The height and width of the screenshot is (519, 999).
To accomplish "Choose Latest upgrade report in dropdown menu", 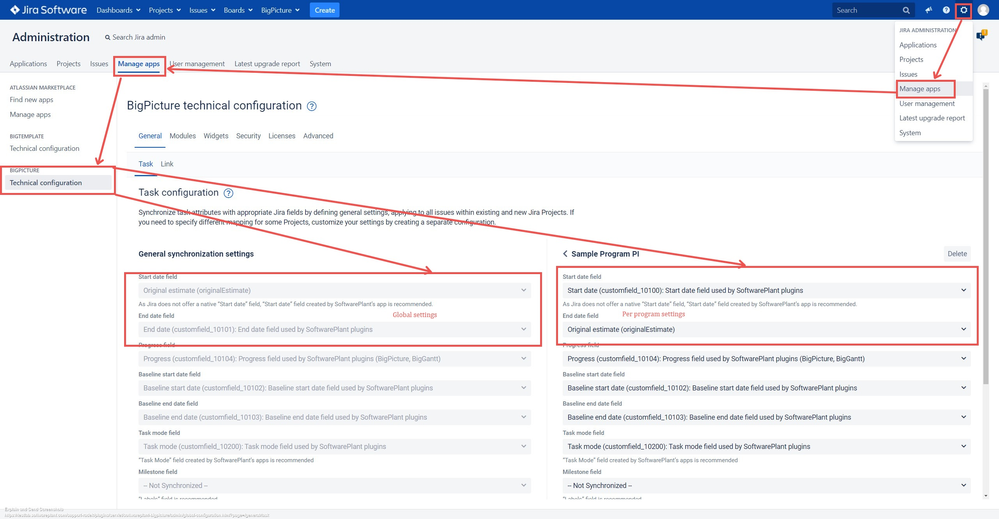I will pos(933,118).
